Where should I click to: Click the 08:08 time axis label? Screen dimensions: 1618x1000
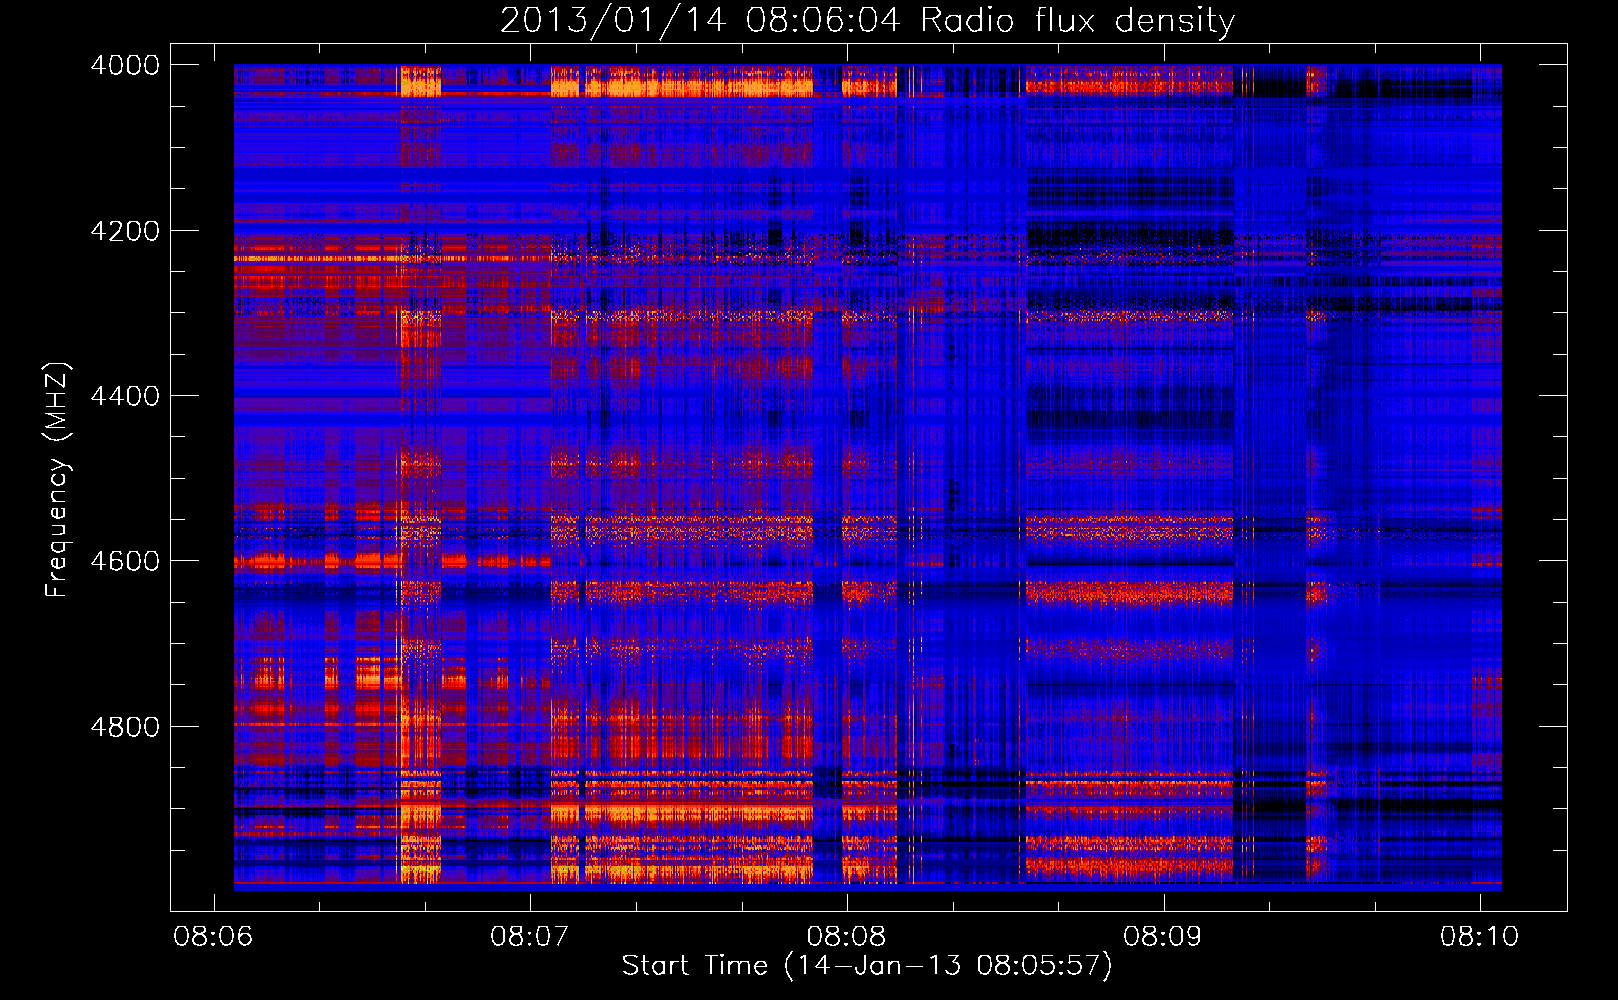click(847, 937)
